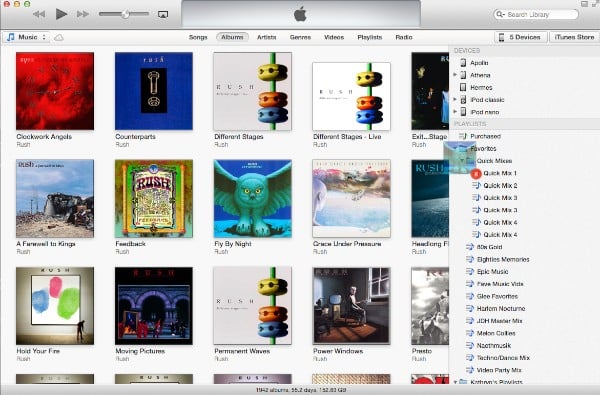Select the Hermes iPad icon

coord(463,87)
